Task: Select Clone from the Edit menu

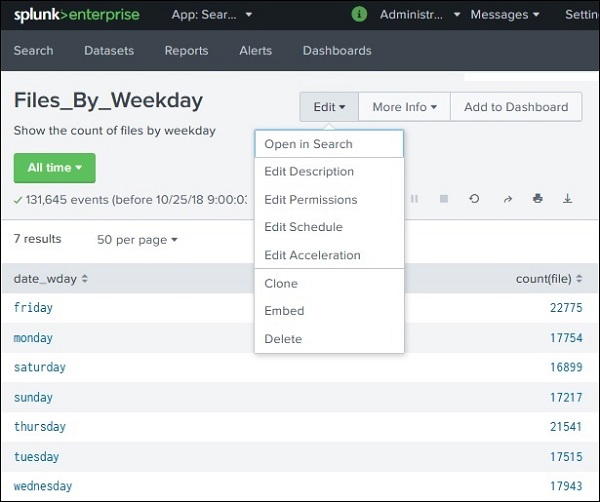Action: (x=281, y=284)
